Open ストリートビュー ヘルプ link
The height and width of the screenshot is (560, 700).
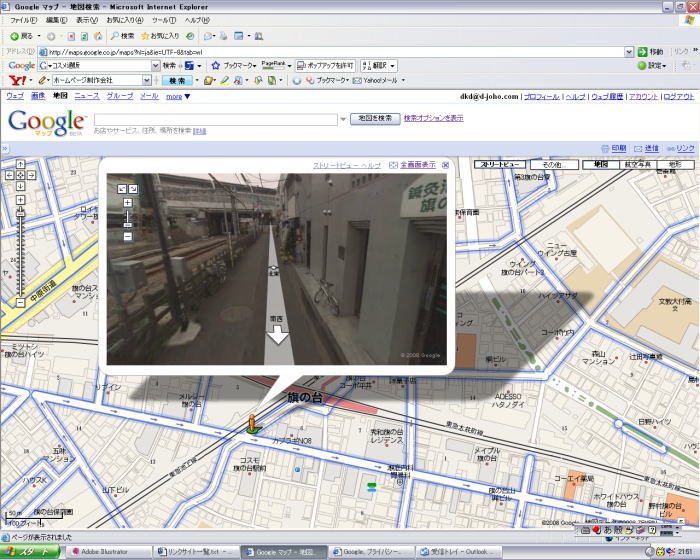[347, 166]
